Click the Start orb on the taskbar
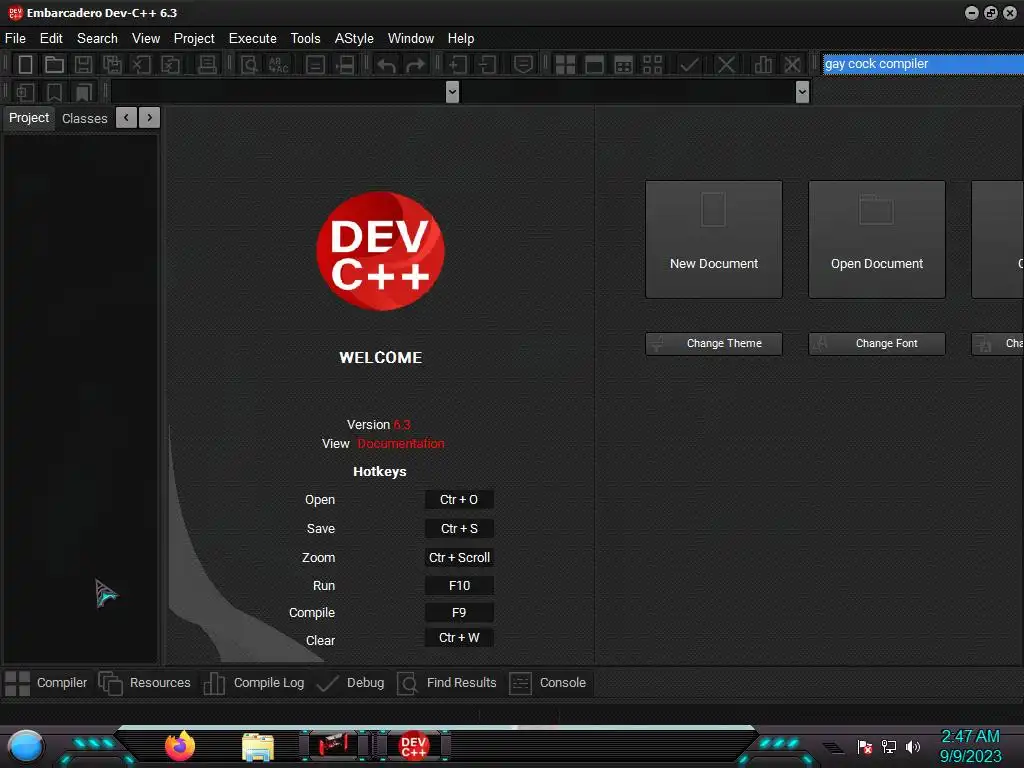The height and width of the screenshot is (768, 1024). point(26,746)
